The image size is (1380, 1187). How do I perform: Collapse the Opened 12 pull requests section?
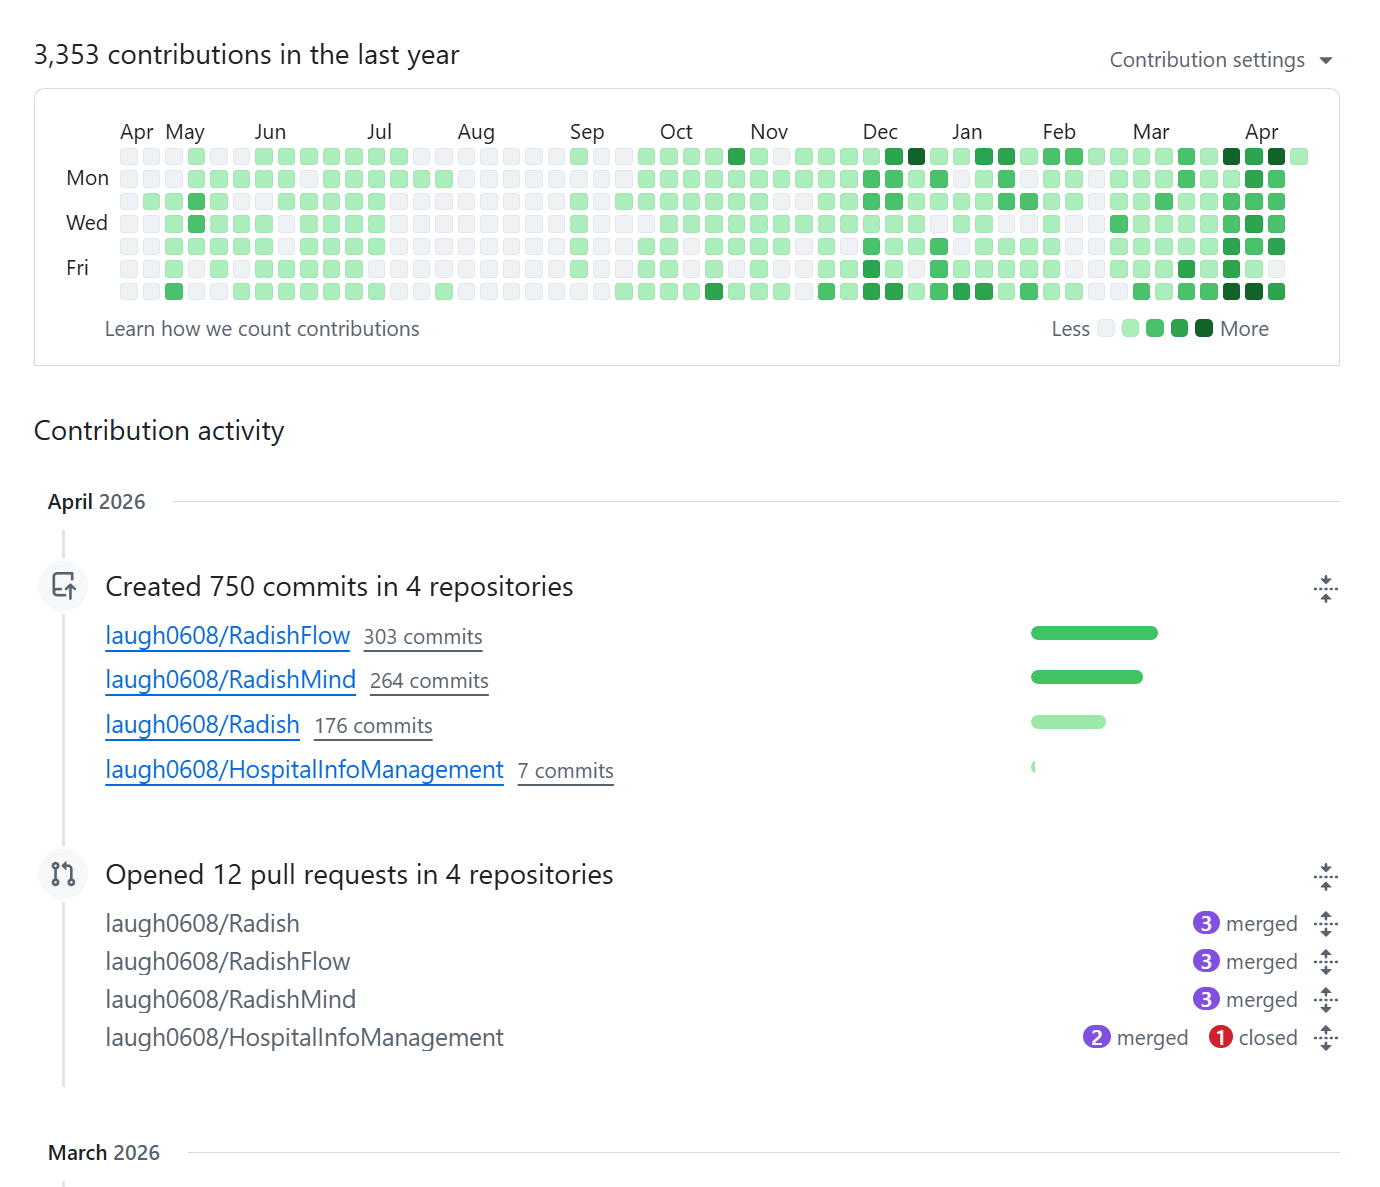tap(1325, 877)
